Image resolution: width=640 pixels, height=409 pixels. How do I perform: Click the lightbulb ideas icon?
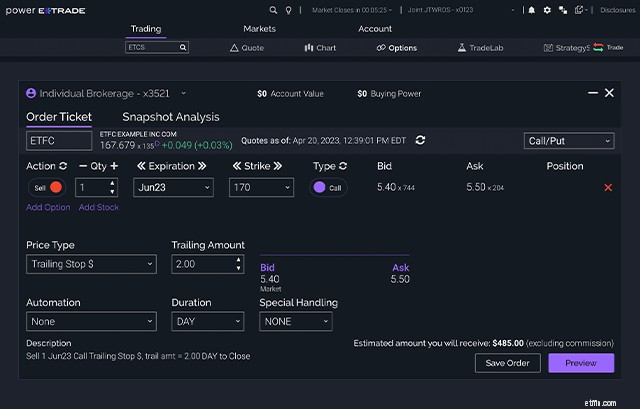(289, 10)
